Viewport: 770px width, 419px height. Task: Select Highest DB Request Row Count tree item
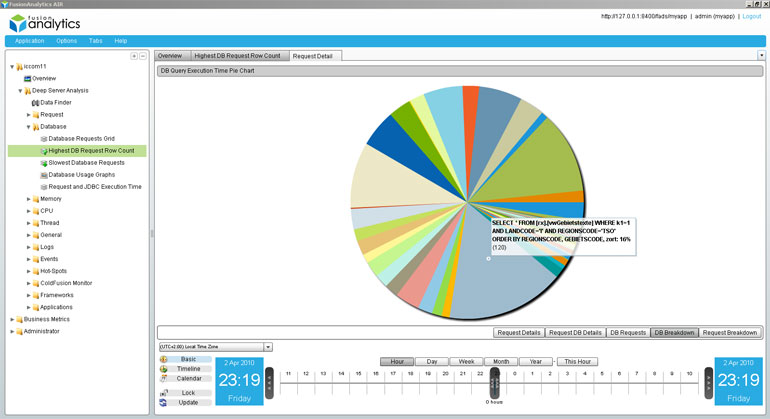[x=77, y=151]
